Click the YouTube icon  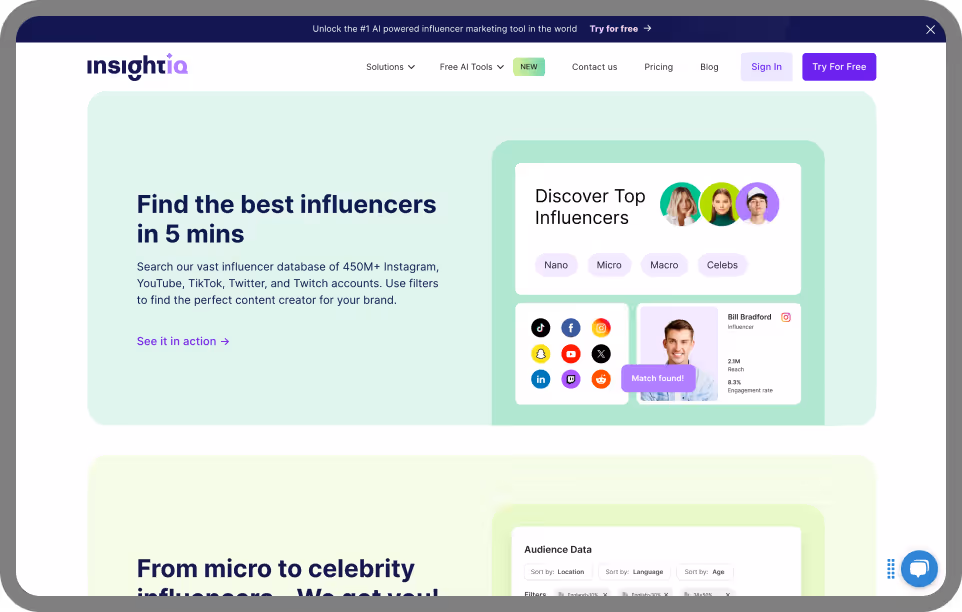pos(571,354)
